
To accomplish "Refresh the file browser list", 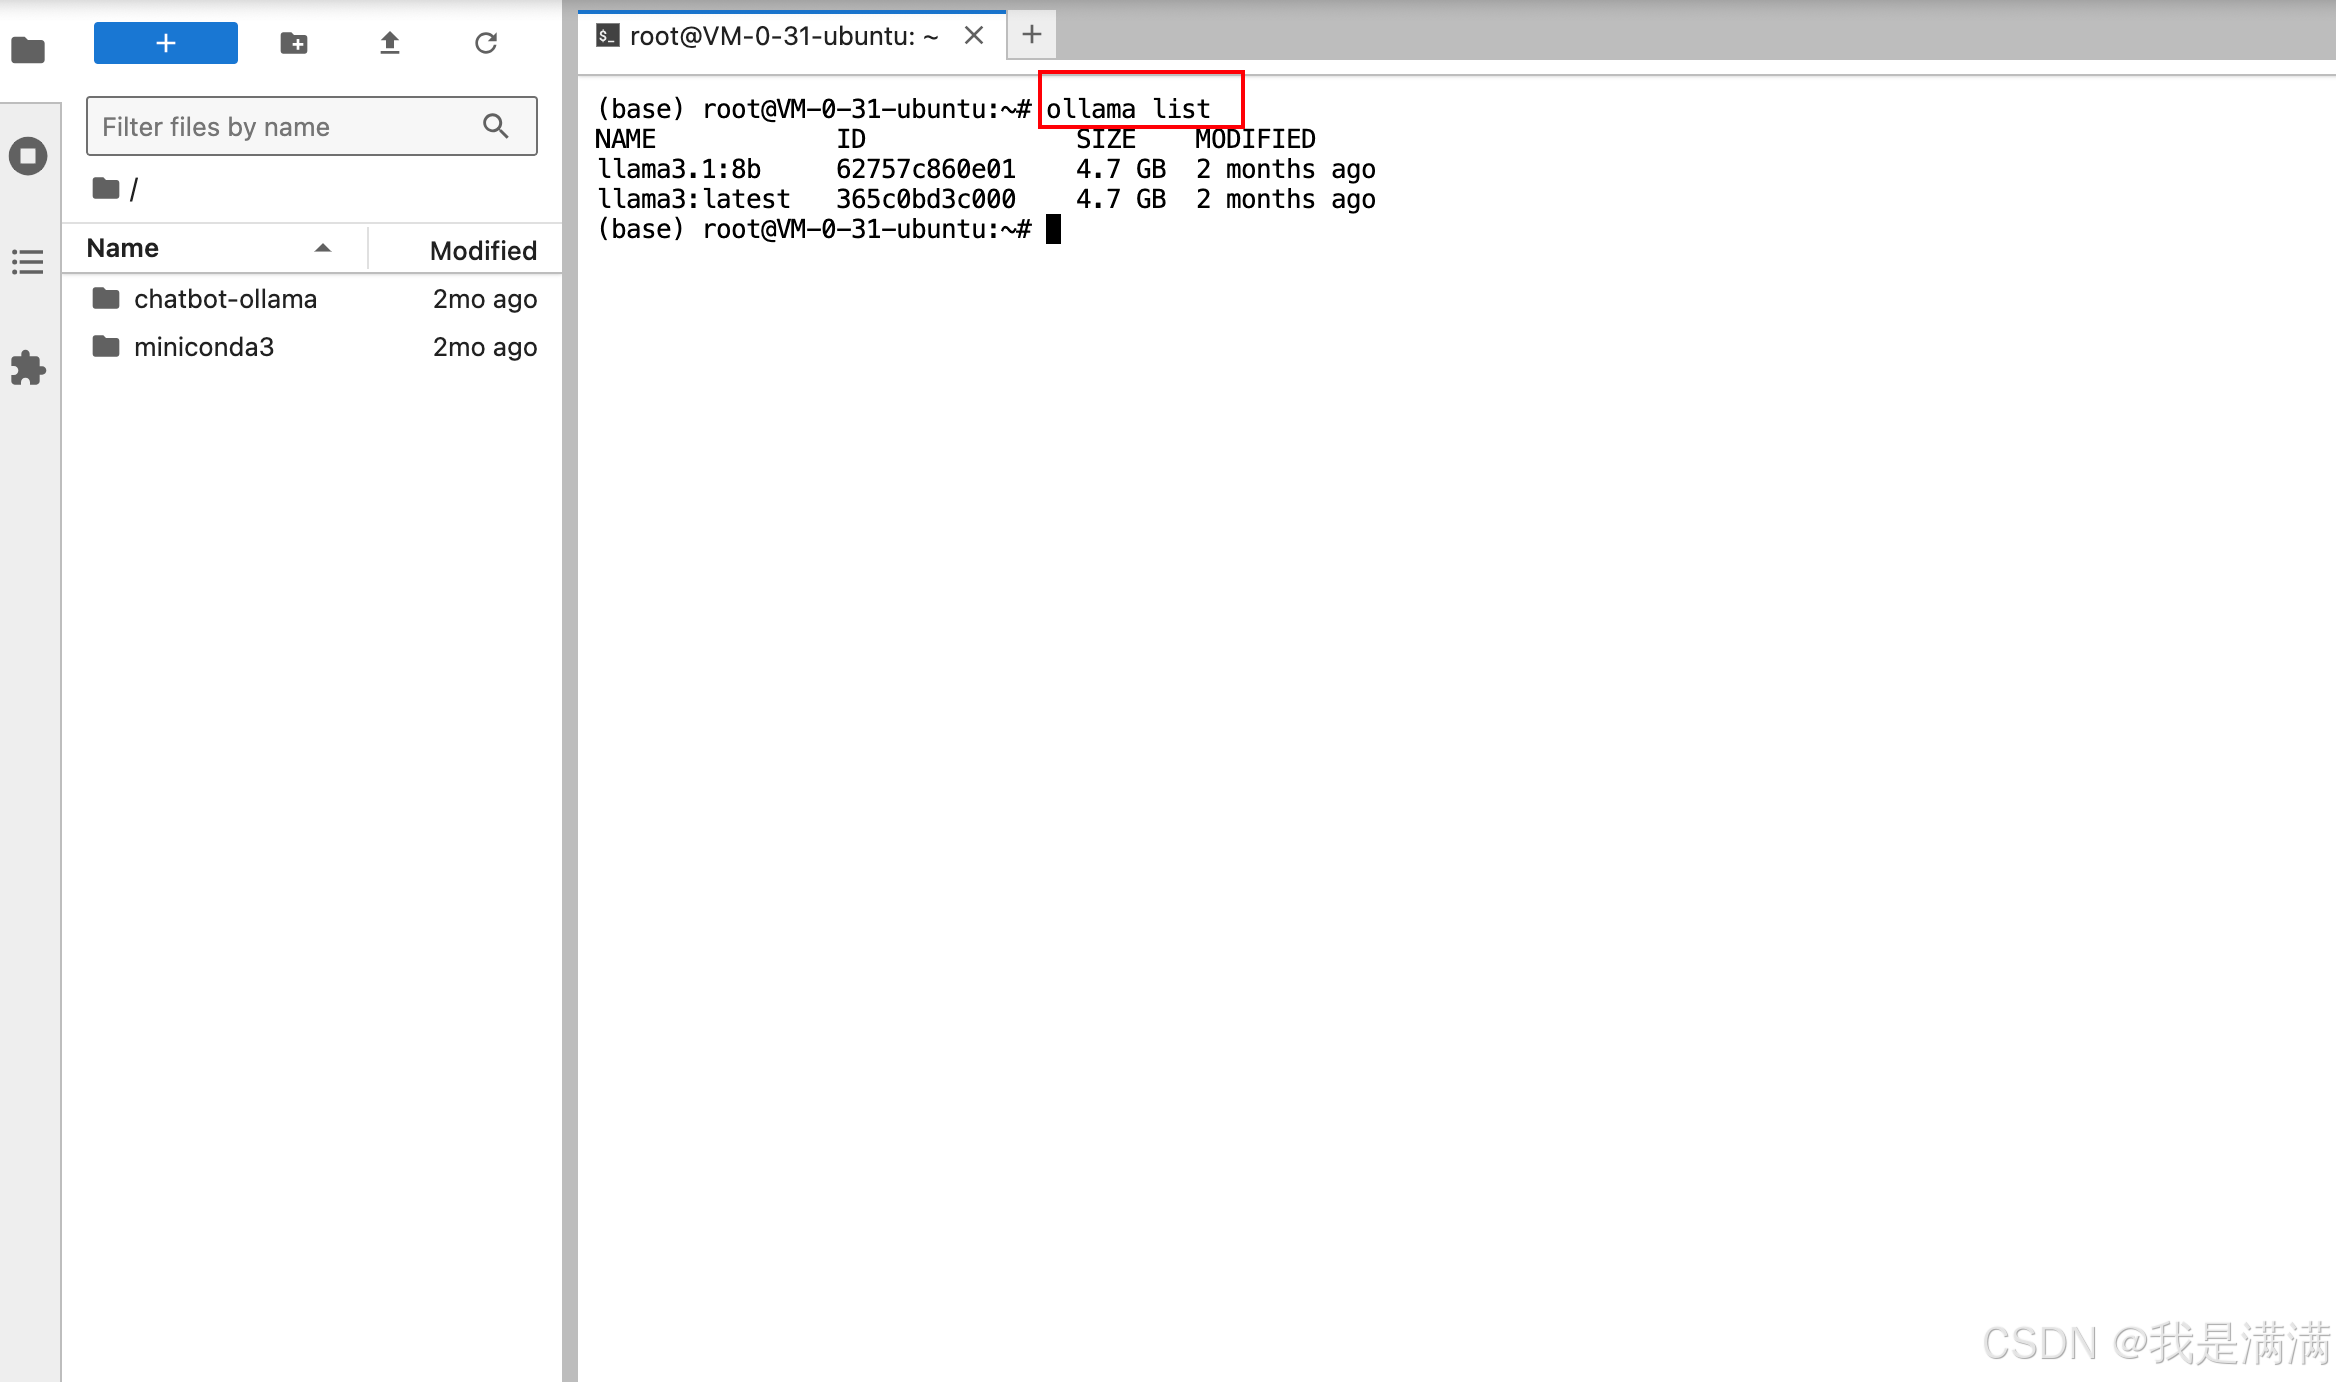I will [x=486, y=43].
